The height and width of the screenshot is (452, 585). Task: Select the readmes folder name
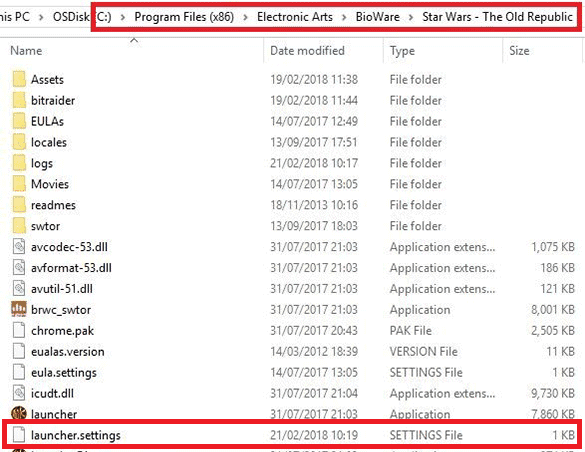(x=53, y=205)
